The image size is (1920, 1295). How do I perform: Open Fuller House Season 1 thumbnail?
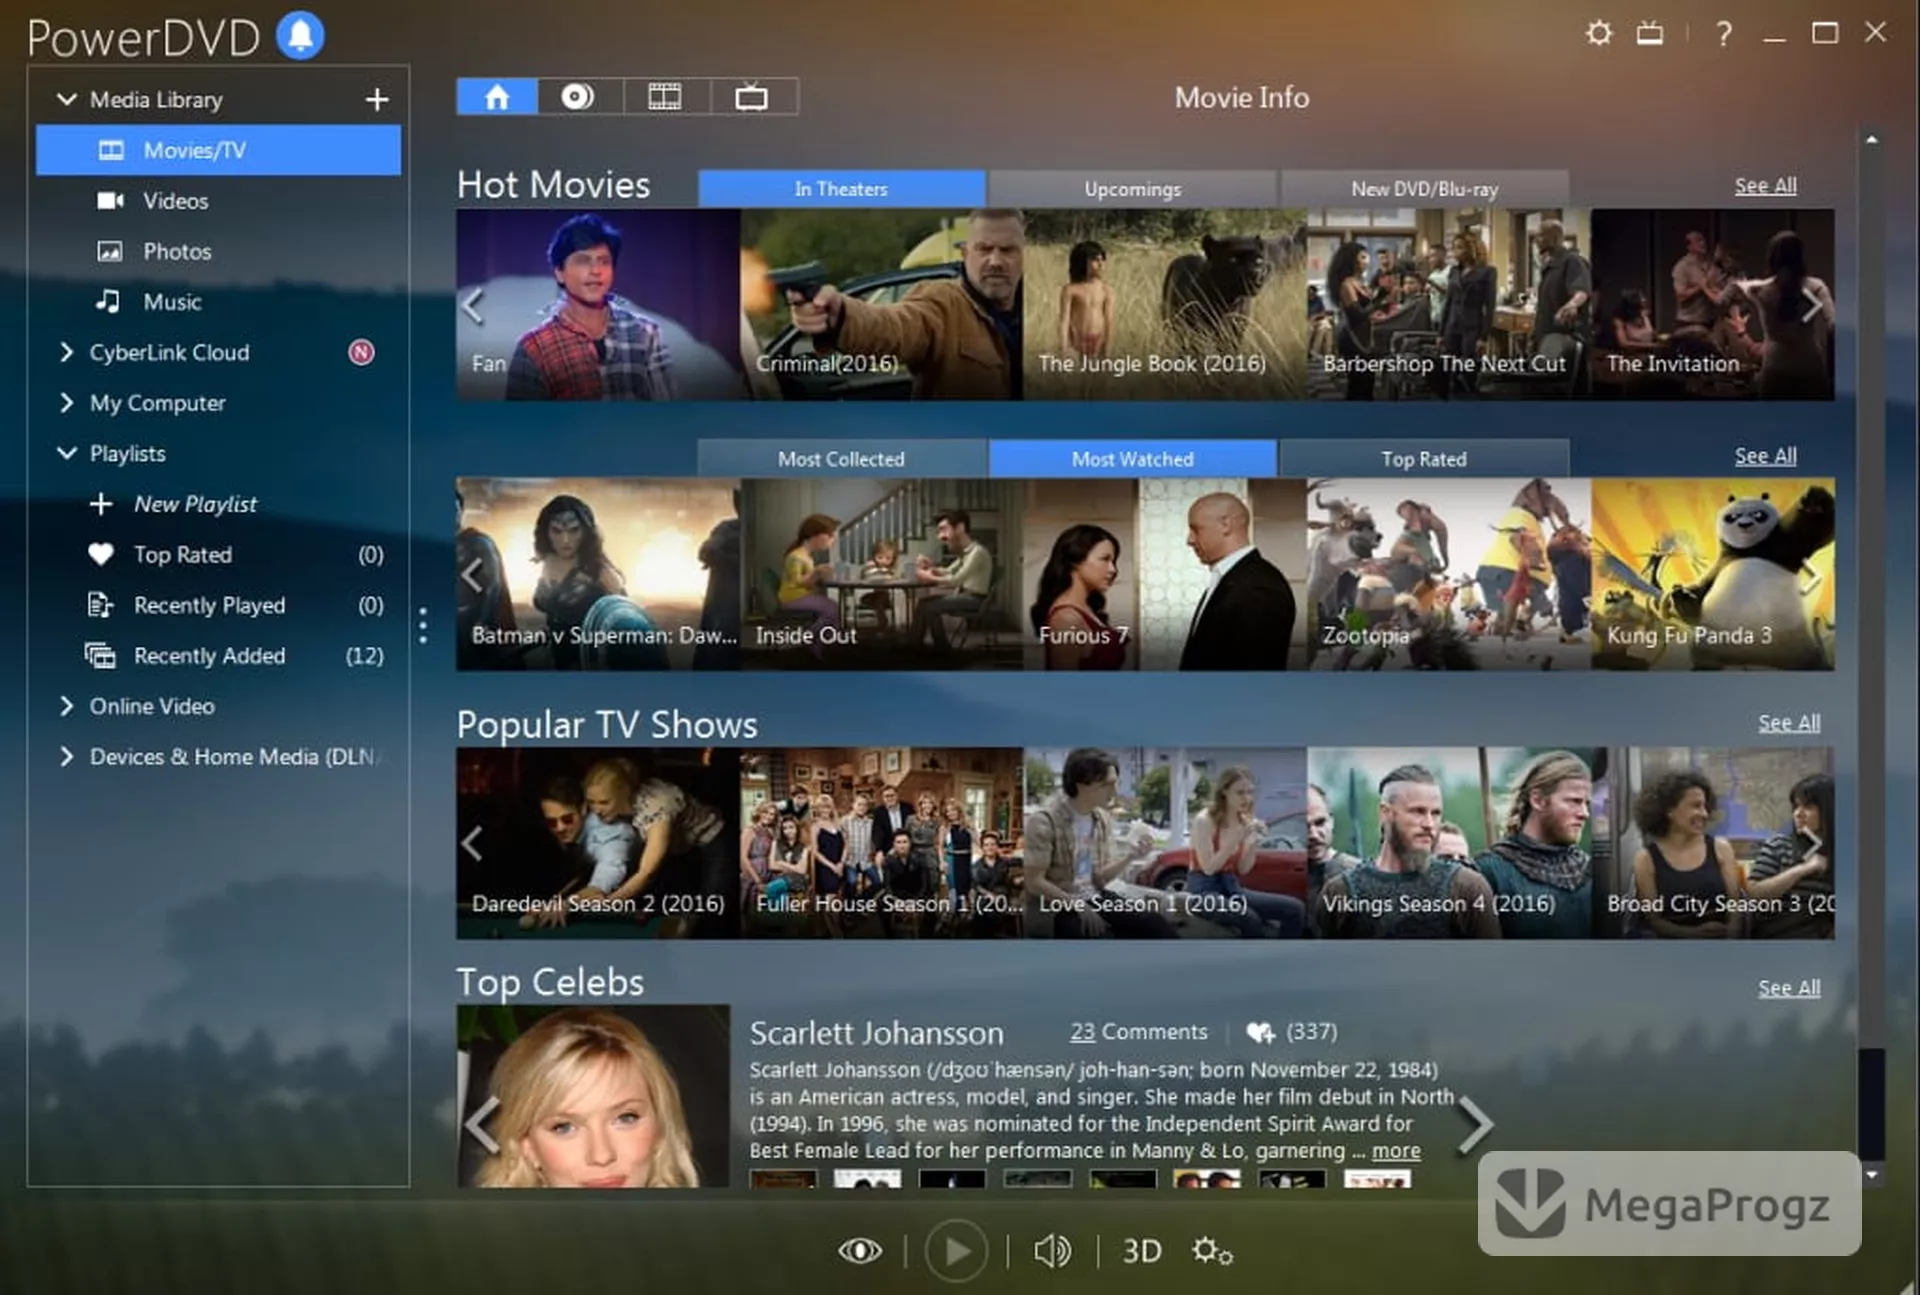coord(881,843)
